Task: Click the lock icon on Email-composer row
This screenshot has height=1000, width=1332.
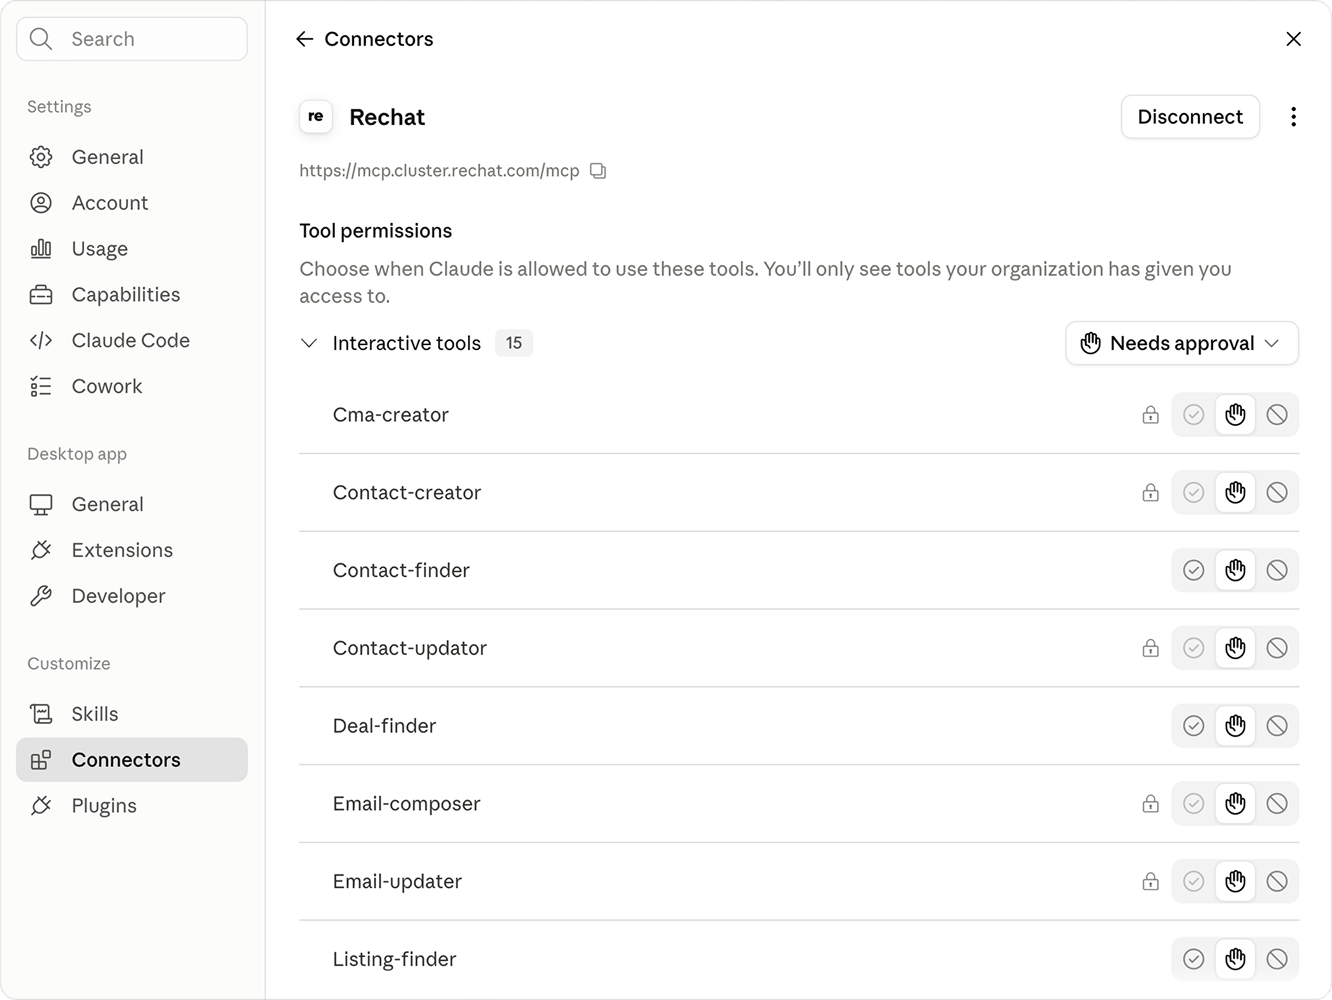Action: point(1151,804)
